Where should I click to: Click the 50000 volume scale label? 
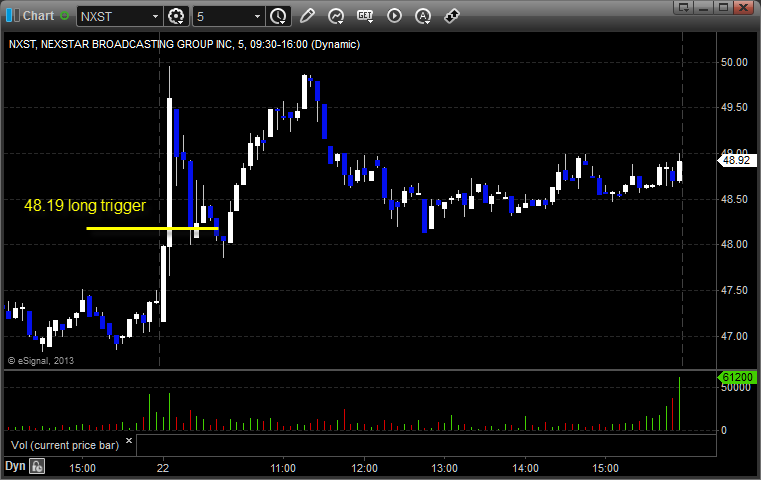pyautogui.click(x=736, y=388)
